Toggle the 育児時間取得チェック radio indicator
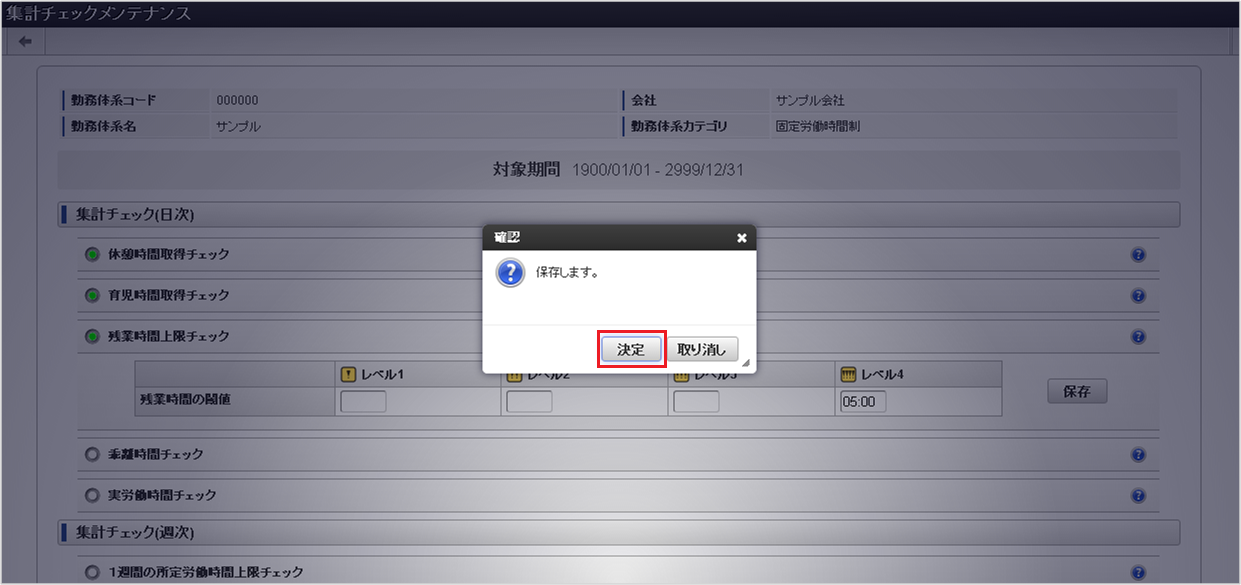 coord(92,295)
